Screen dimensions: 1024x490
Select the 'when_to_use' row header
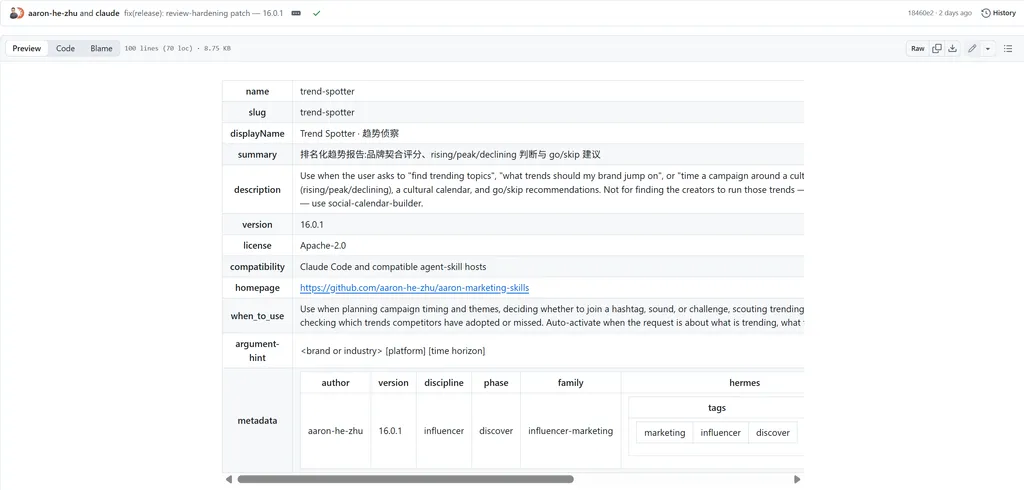[257, 316]
